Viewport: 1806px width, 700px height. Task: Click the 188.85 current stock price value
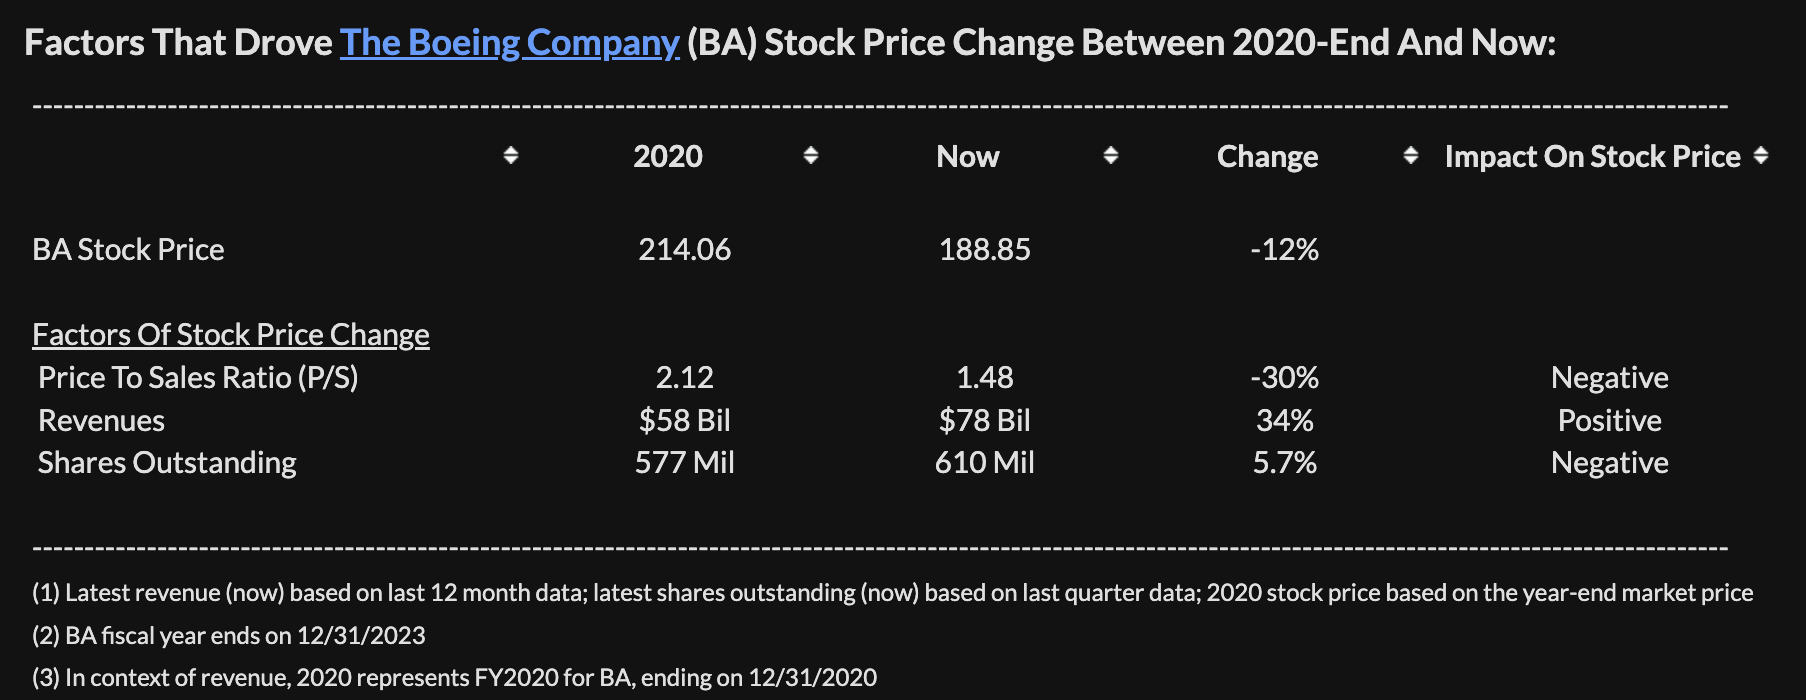(x=984, y=250)
